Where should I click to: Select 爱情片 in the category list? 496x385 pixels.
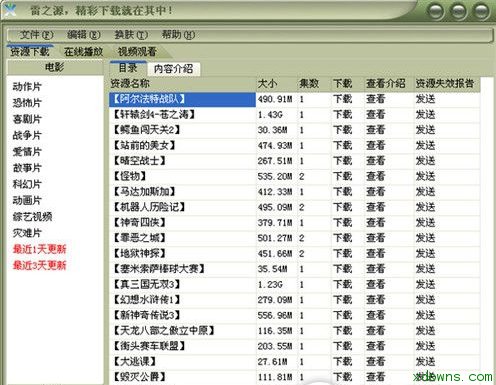click(x=27, y=152)
